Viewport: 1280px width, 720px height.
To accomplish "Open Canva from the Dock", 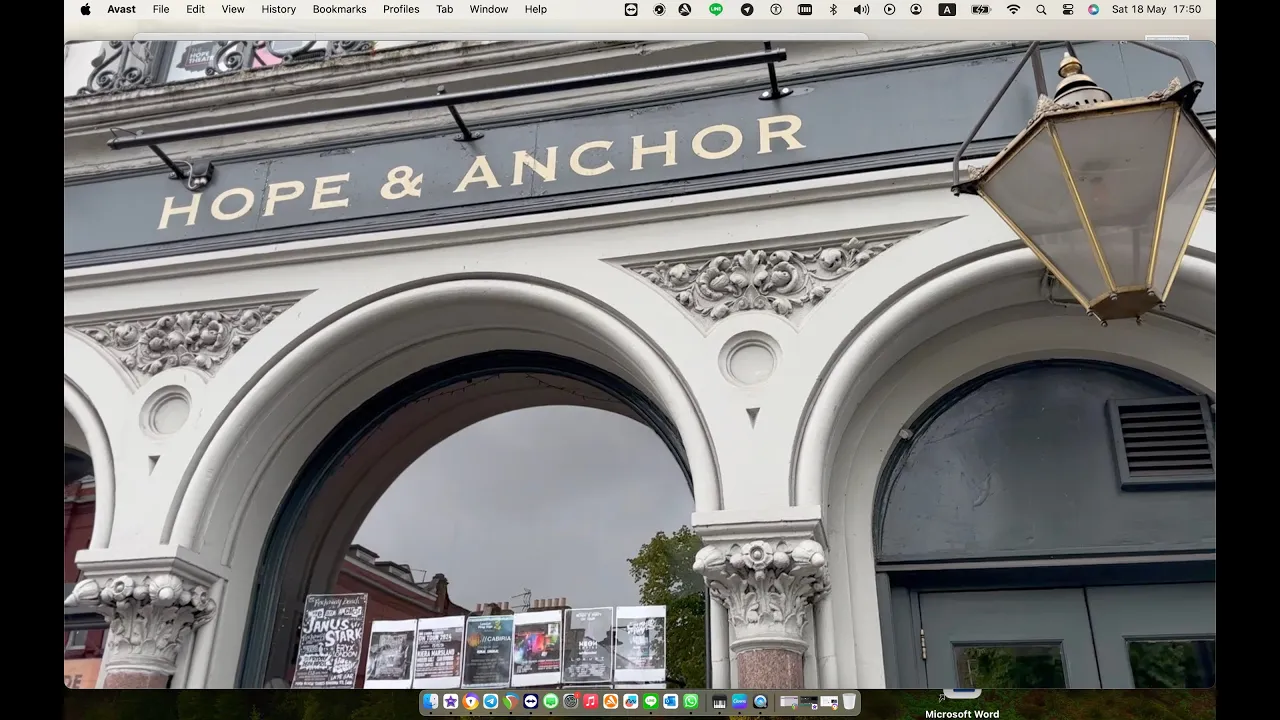I will coord(740,702).
